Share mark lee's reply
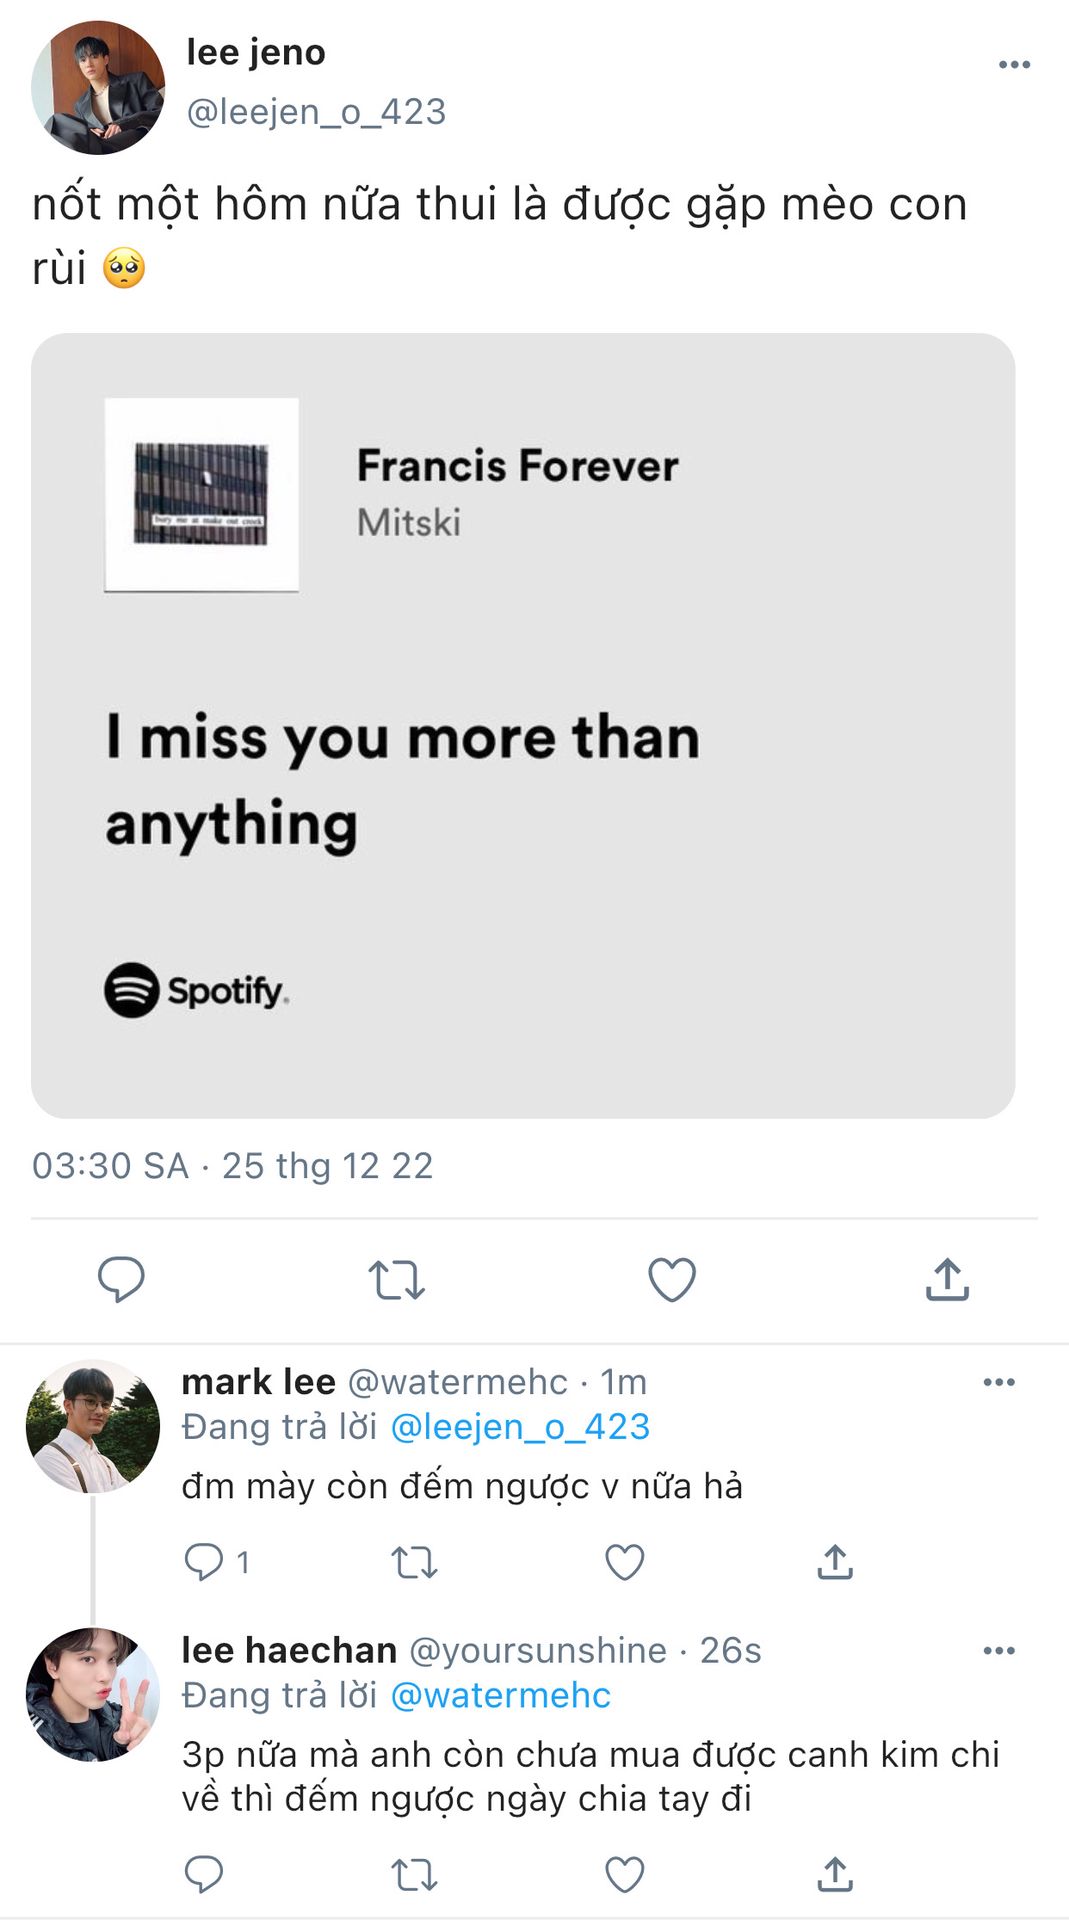The width and height of the screenshot is (1069, 1920). [x=835, y=1561]
